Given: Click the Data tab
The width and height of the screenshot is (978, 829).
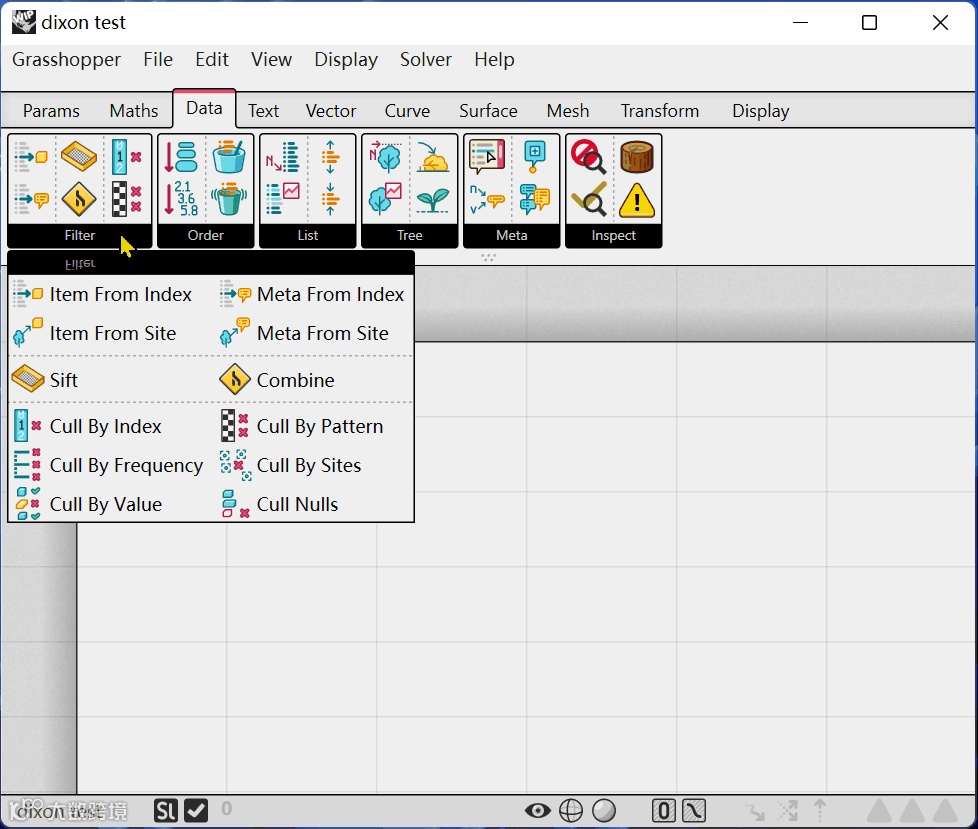Looking at the screenshot, I should [205, 109].
